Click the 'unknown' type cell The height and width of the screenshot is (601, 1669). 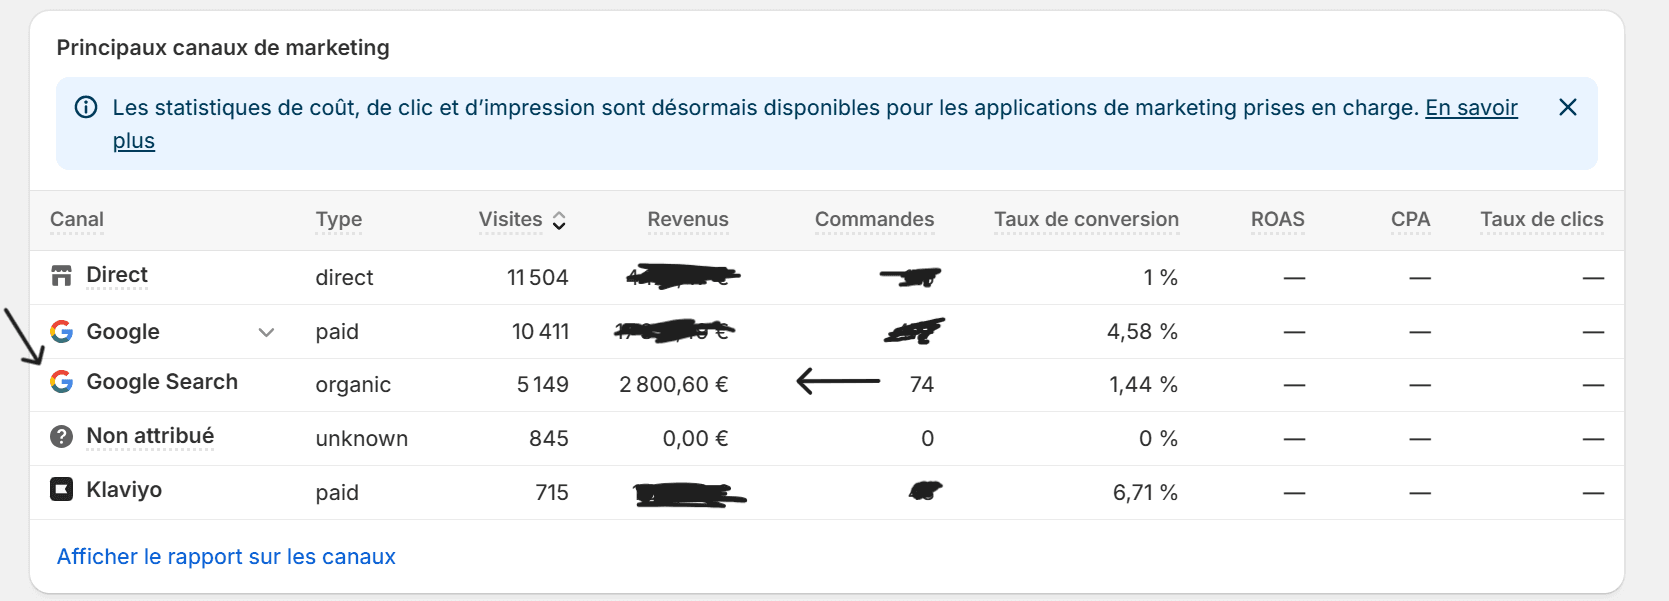tap(362, 439)
